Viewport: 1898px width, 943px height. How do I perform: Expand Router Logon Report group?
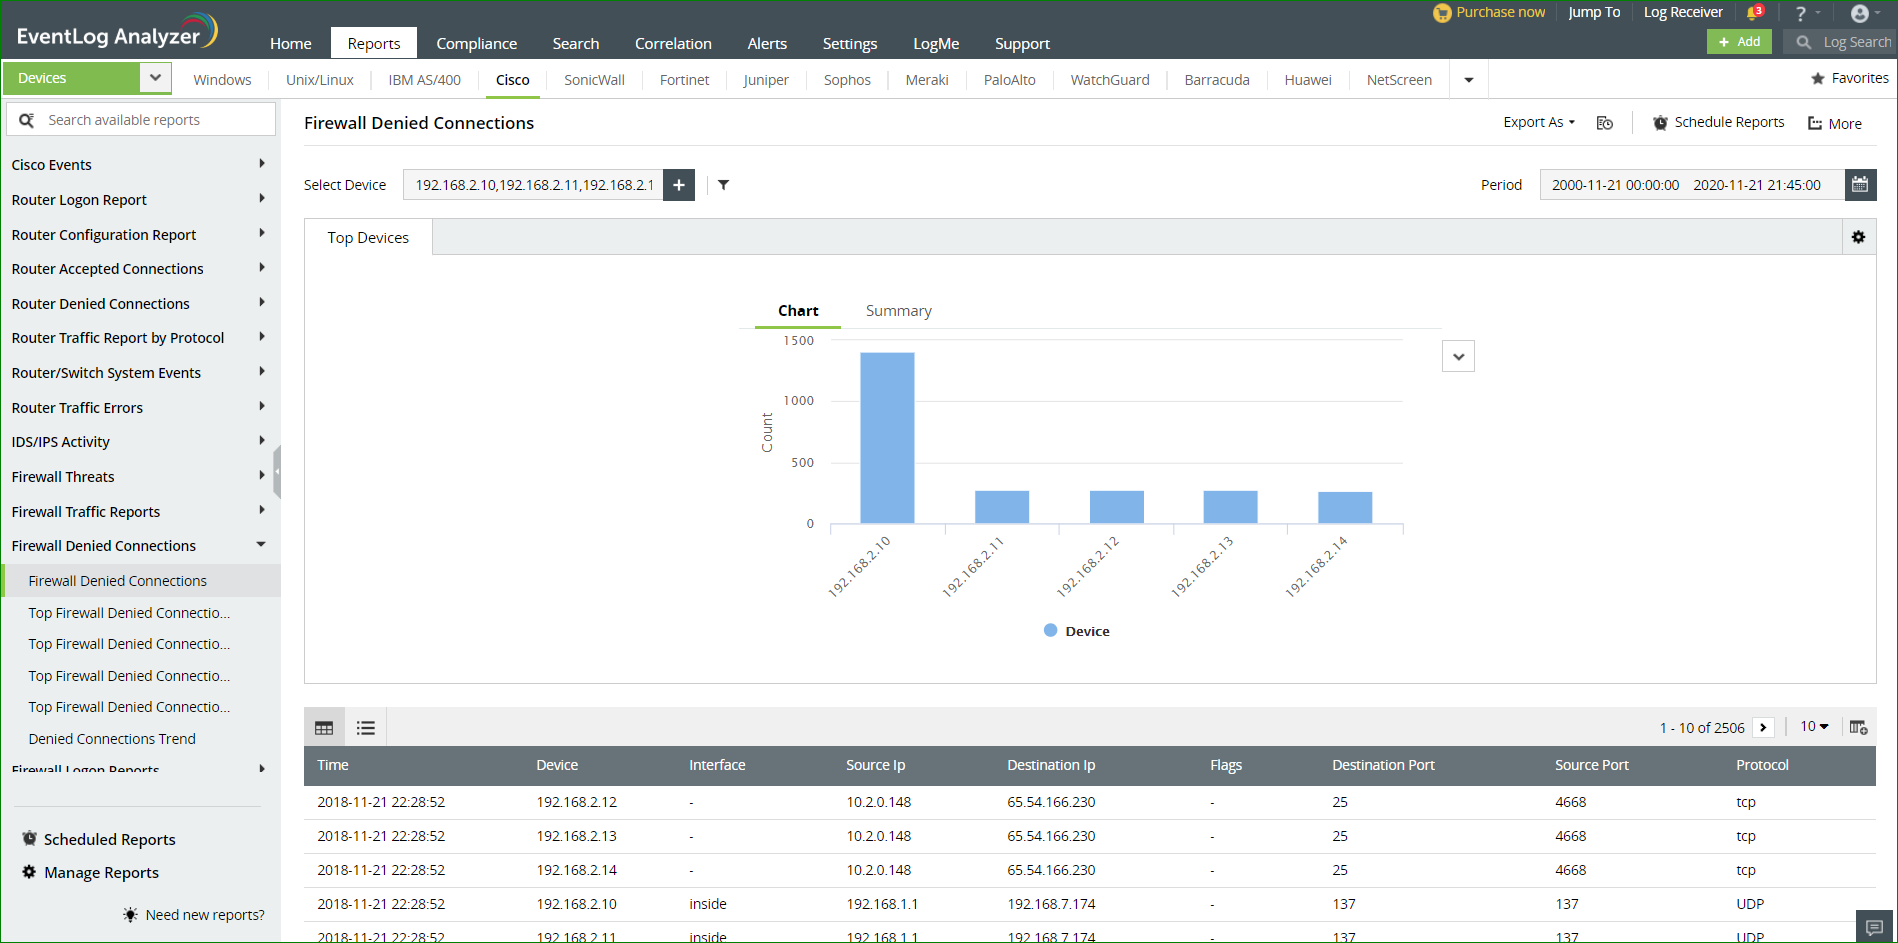coord(262,198)
